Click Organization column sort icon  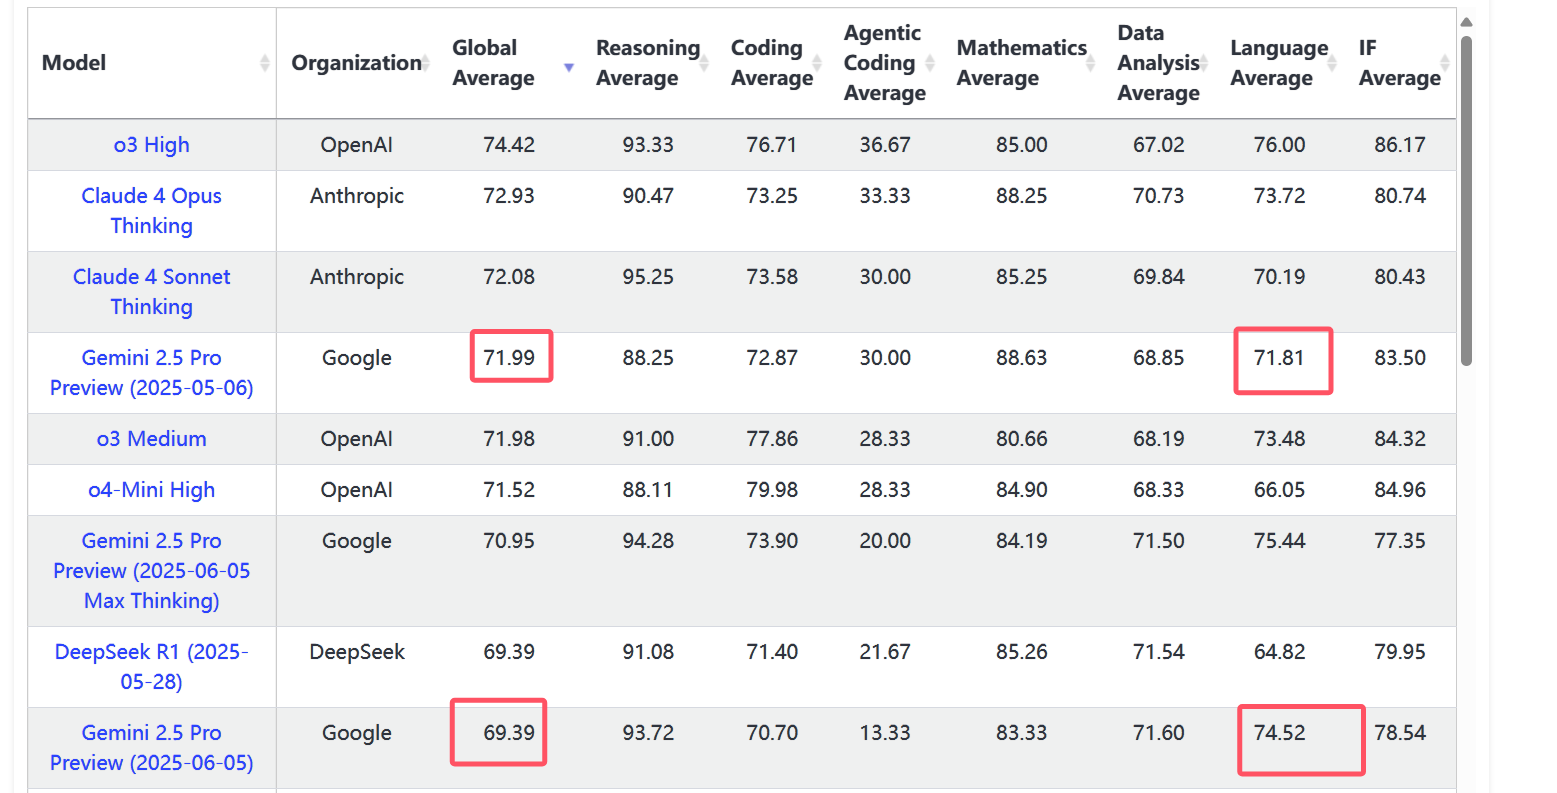click(425, 63)
